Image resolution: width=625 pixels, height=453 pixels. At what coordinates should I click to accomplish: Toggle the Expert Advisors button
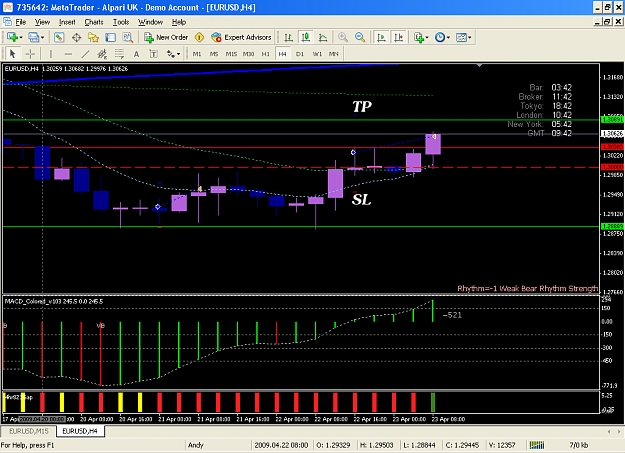click(241, 37)
